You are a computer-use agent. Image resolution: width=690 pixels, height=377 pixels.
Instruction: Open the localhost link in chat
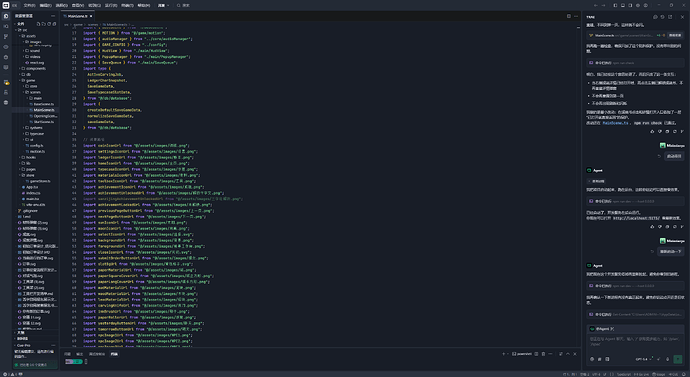coord(636,218)
